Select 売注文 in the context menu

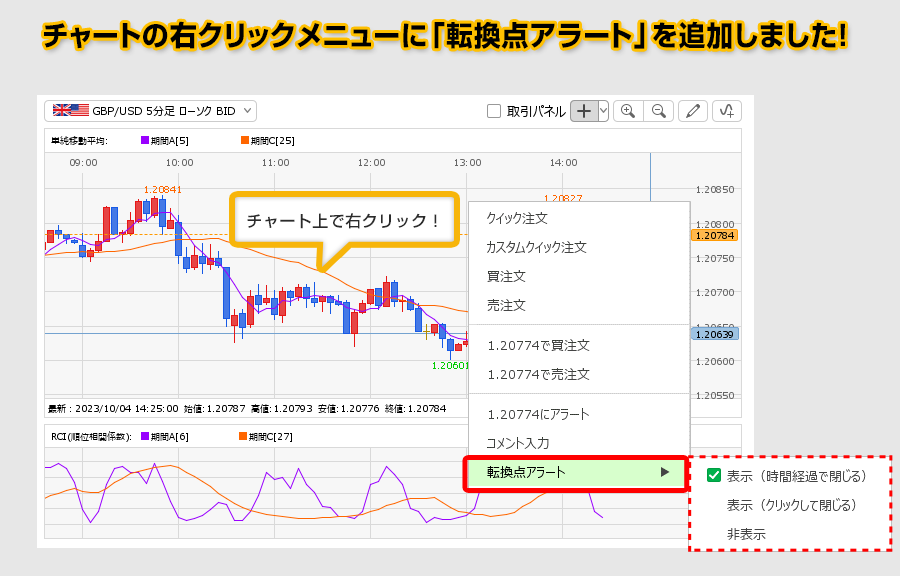[x=506, y=305]
